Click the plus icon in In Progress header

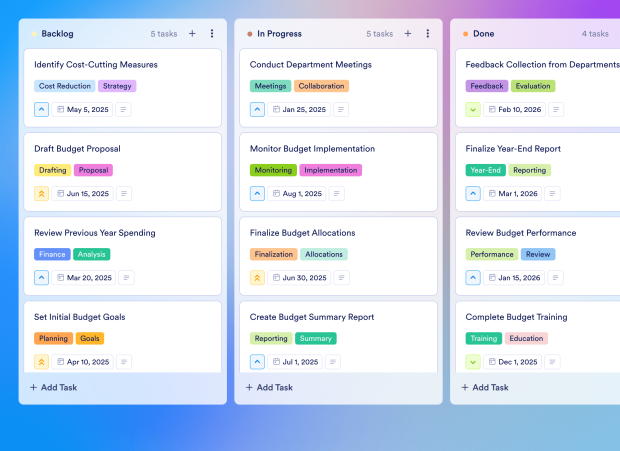tap(407, 33)
